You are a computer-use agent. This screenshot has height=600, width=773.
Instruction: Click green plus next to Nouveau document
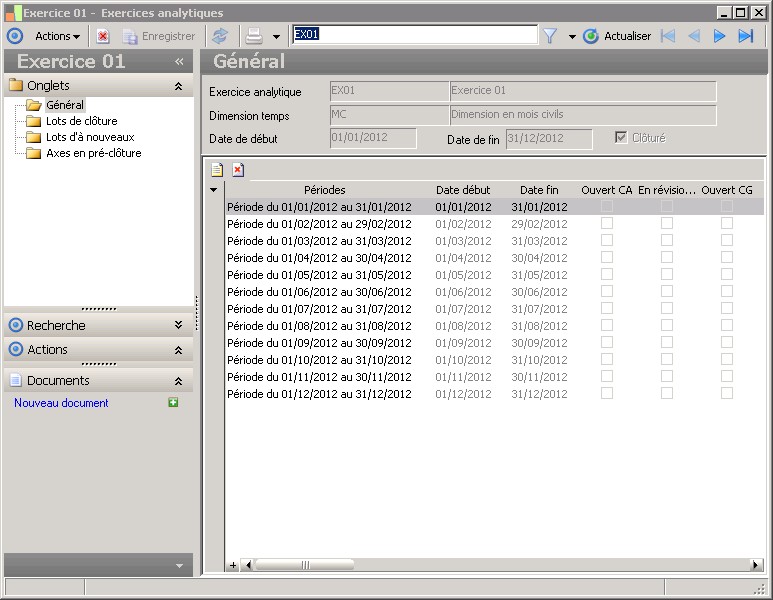[174, 403]
